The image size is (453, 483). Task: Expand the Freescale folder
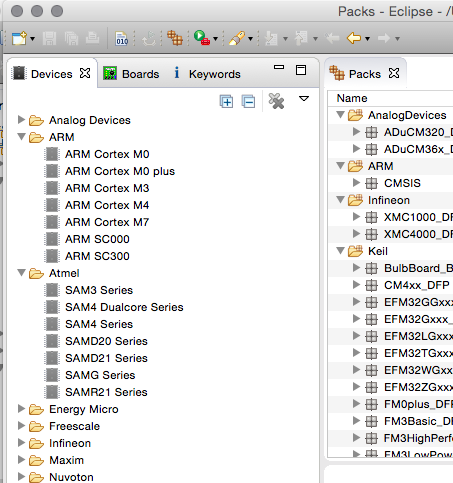[x=21, y=425]
